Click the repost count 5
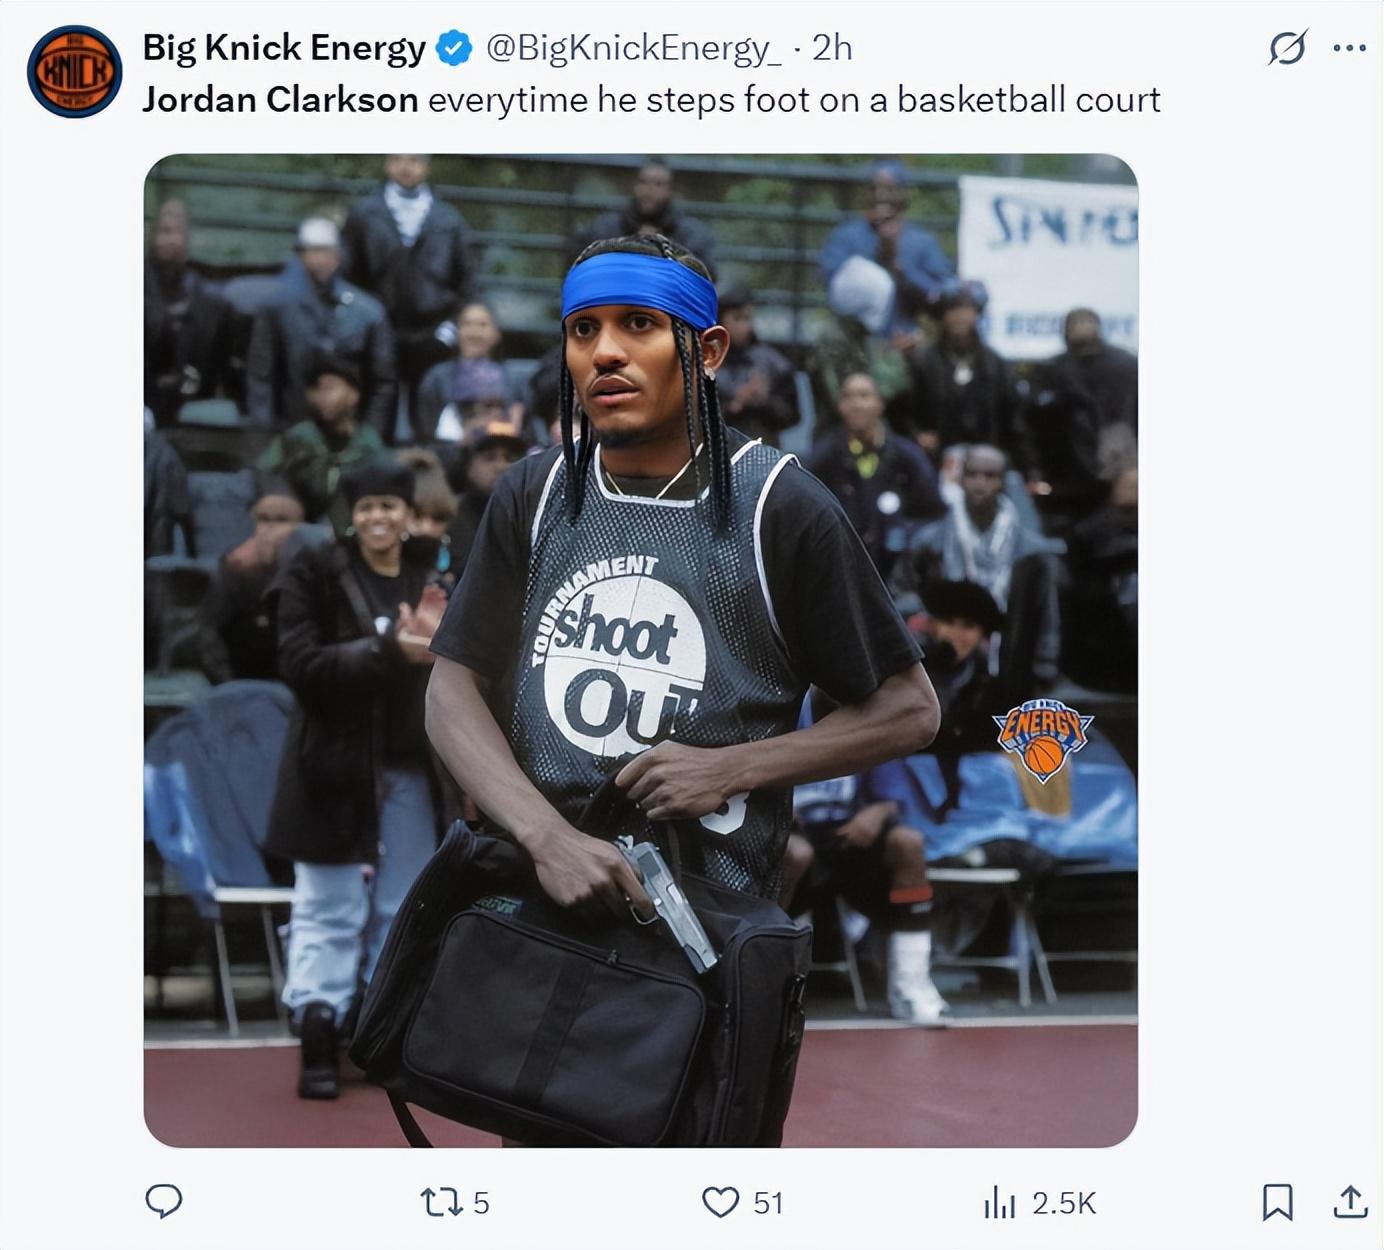 (x=481, y=1202)
